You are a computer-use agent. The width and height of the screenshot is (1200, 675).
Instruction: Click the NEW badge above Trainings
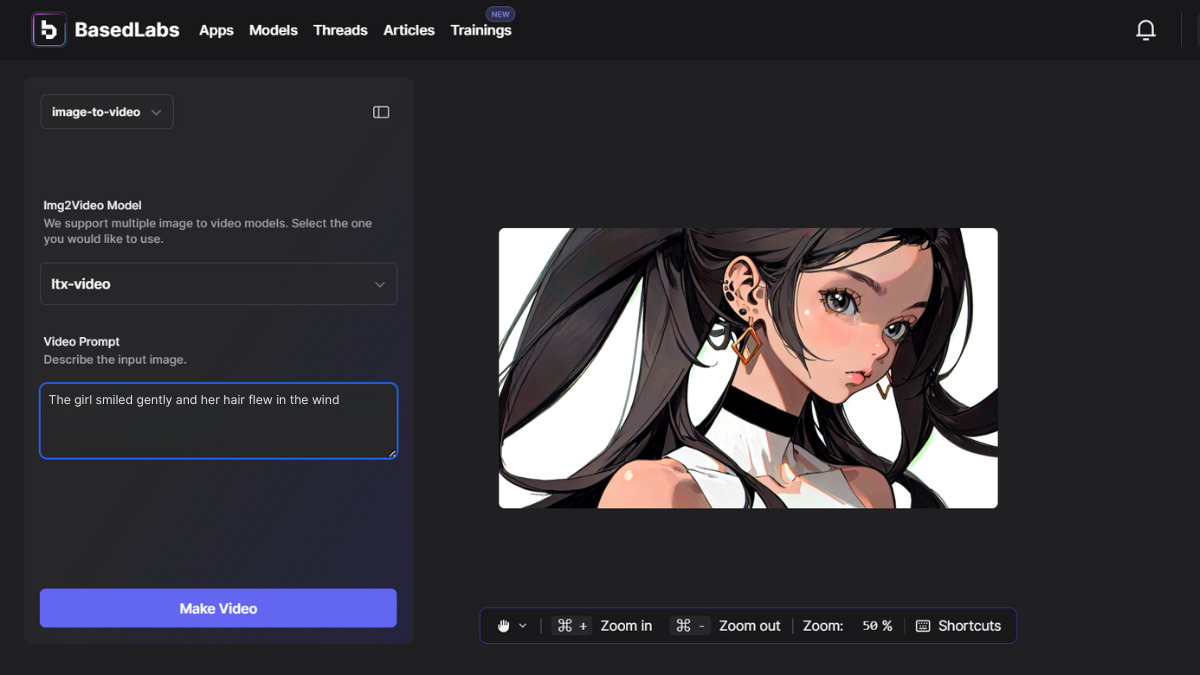click(499, 14)
